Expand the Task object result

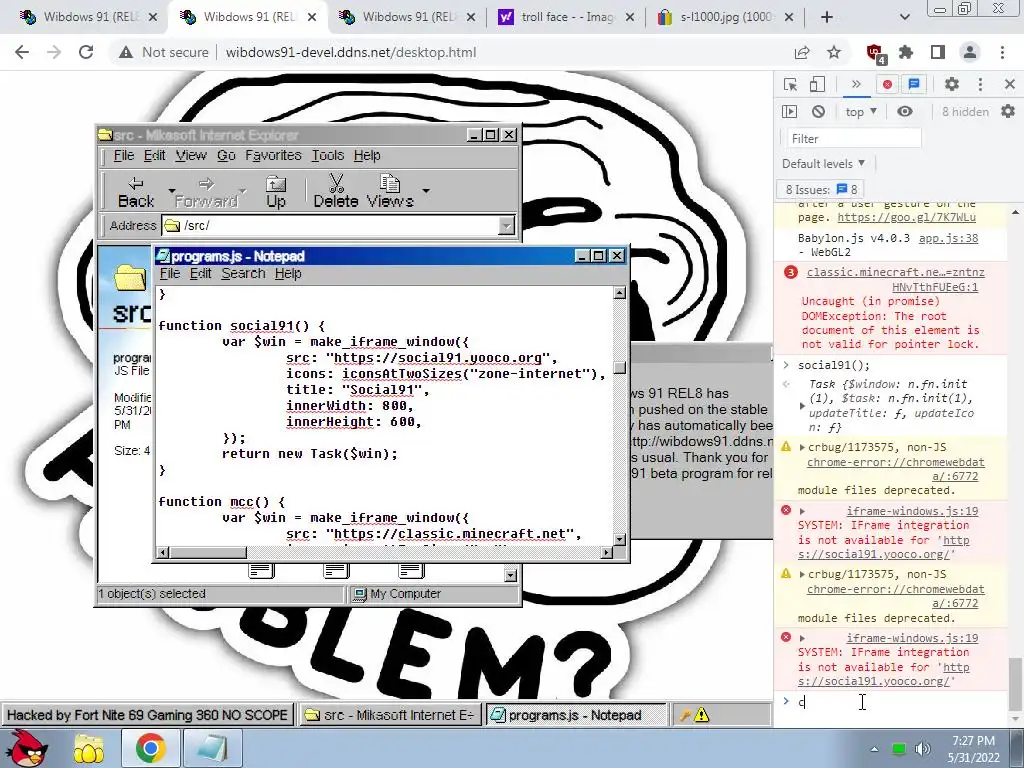point(802,406)
